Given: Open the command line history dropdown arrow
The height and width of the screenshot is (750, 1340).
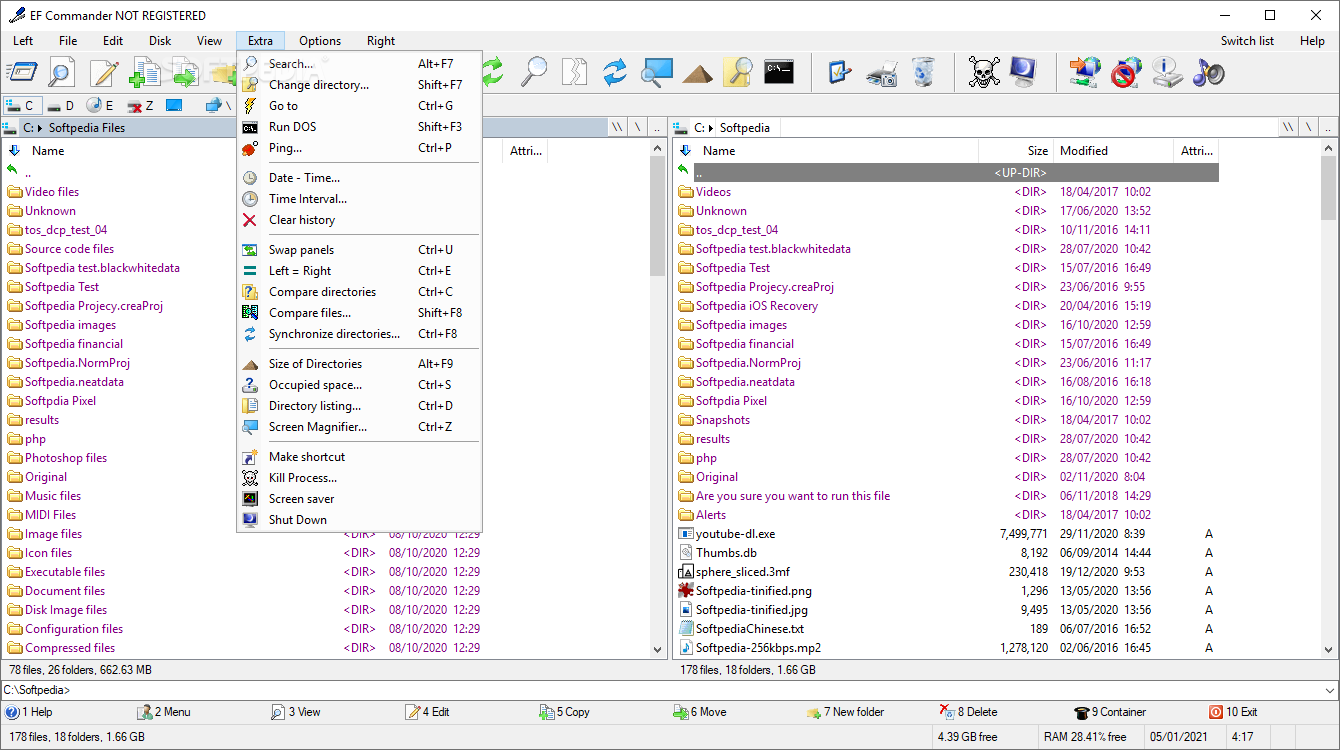Looking at the screenshot, I should click(x=1329, y=690).
